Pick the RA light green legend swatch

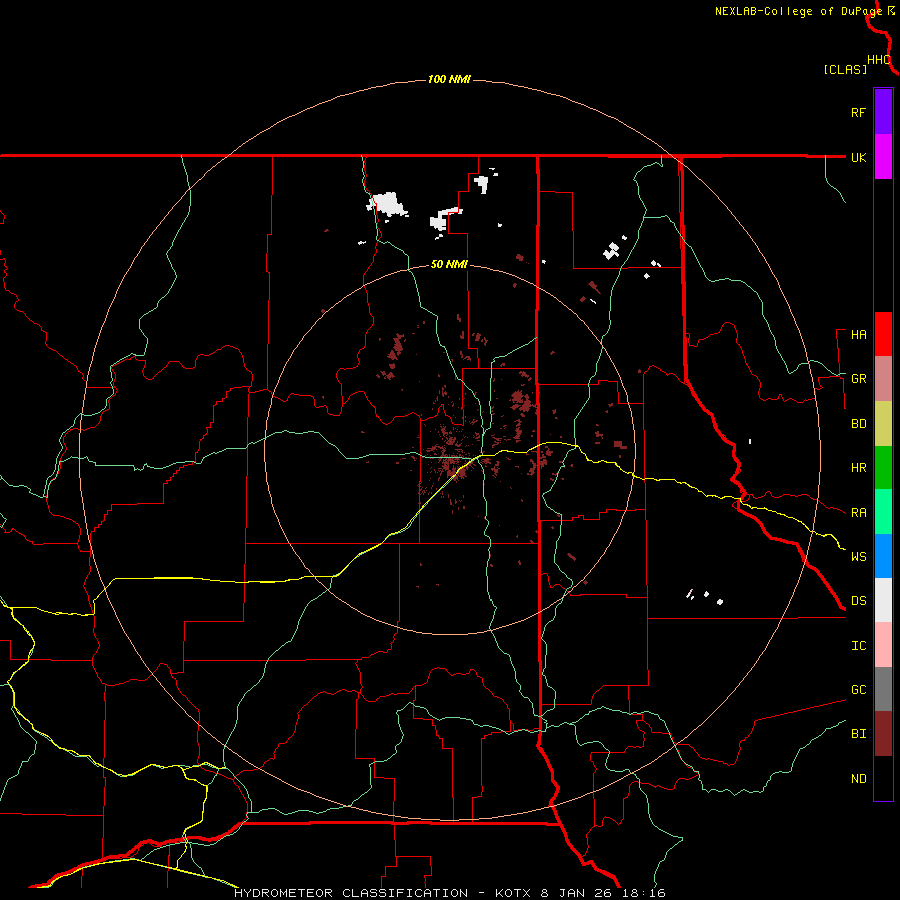coord(883,512)
